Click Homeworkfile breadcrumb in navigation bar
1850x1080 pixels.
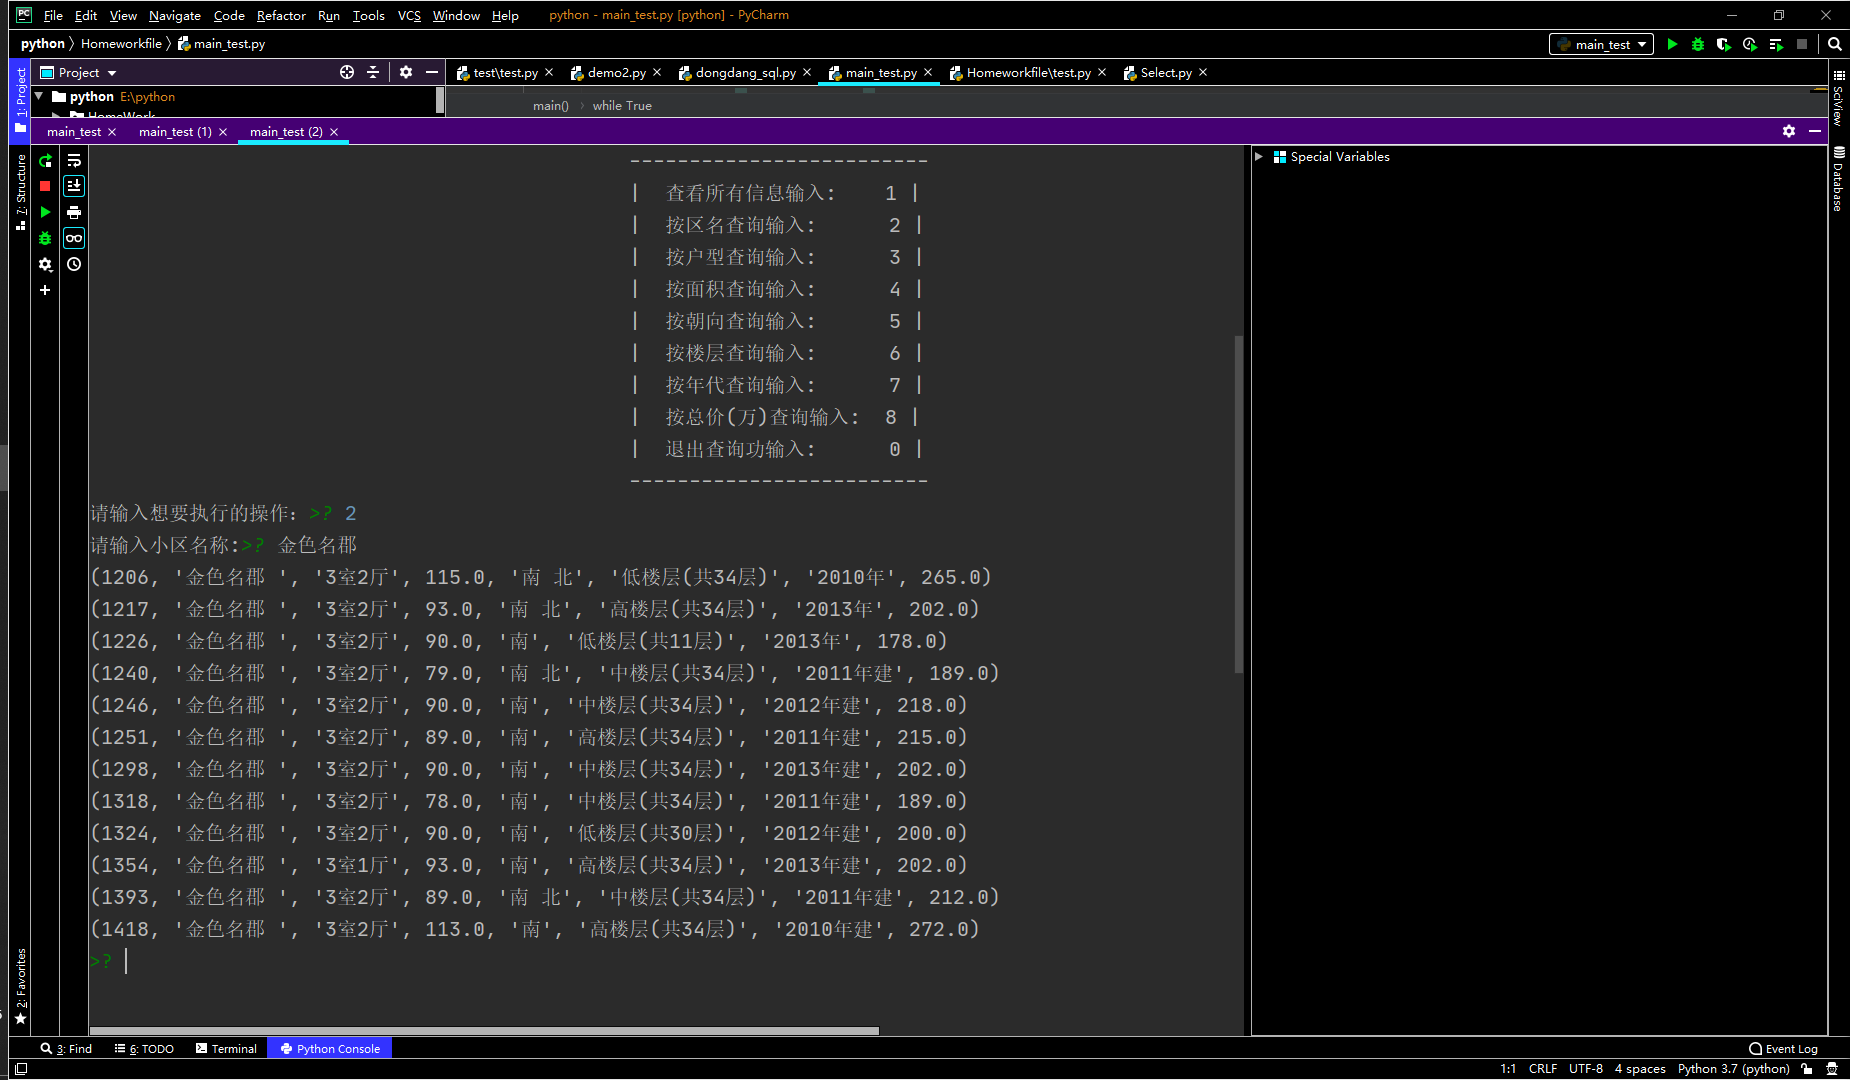click(121, 43)
